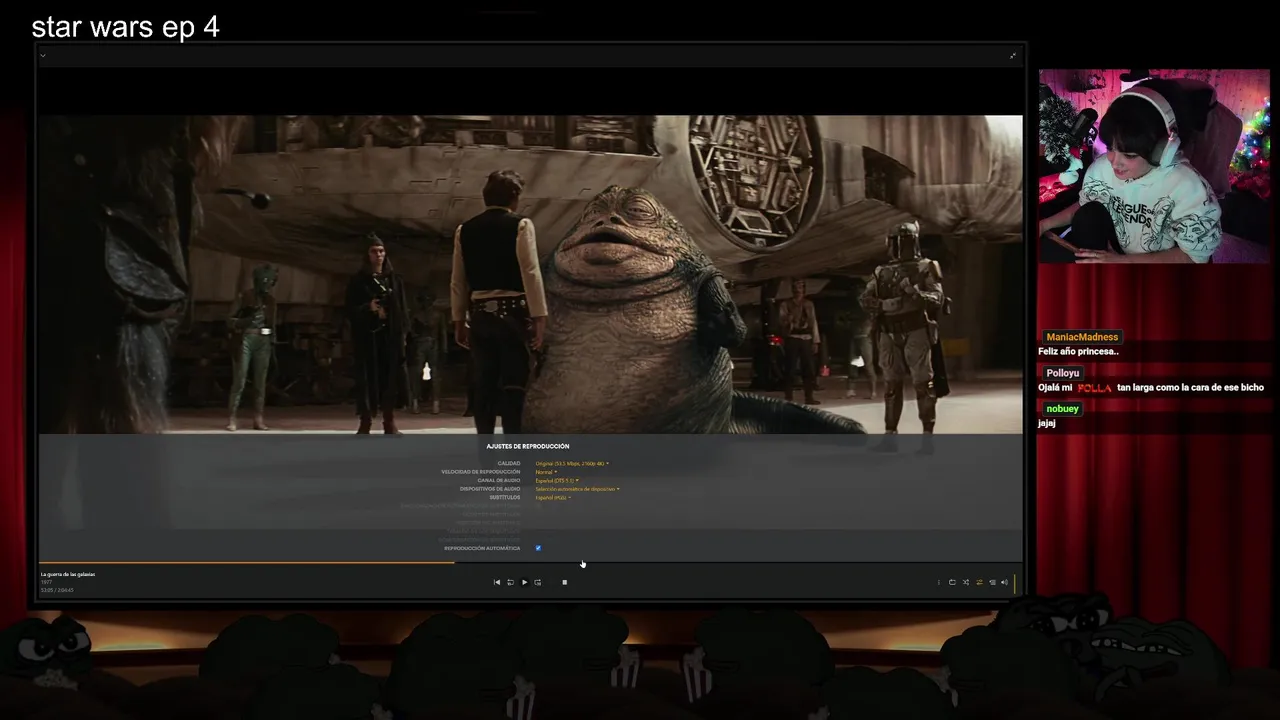Toggle the shuffle icon
Image resolution: width=1280 pixels, height=720 pixels.
point(966,582)
